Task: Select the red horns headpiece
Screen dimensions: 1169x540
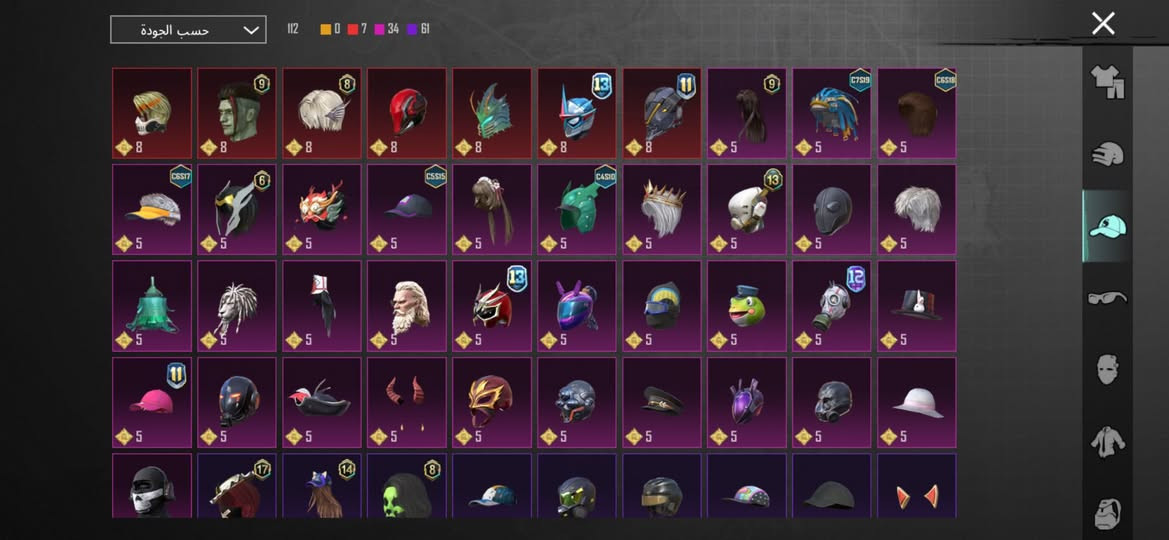Action: tap(406, 402)
